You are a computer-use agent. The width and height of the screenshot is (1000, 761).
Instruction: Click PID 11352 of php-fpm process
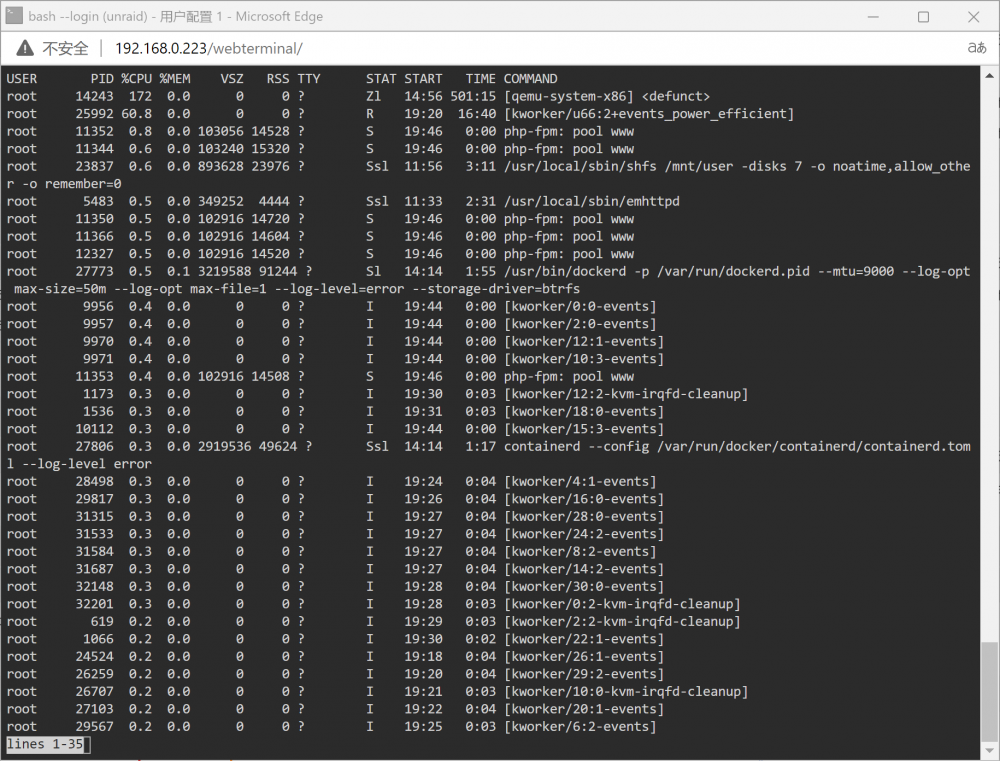click(x=94, y=131)
